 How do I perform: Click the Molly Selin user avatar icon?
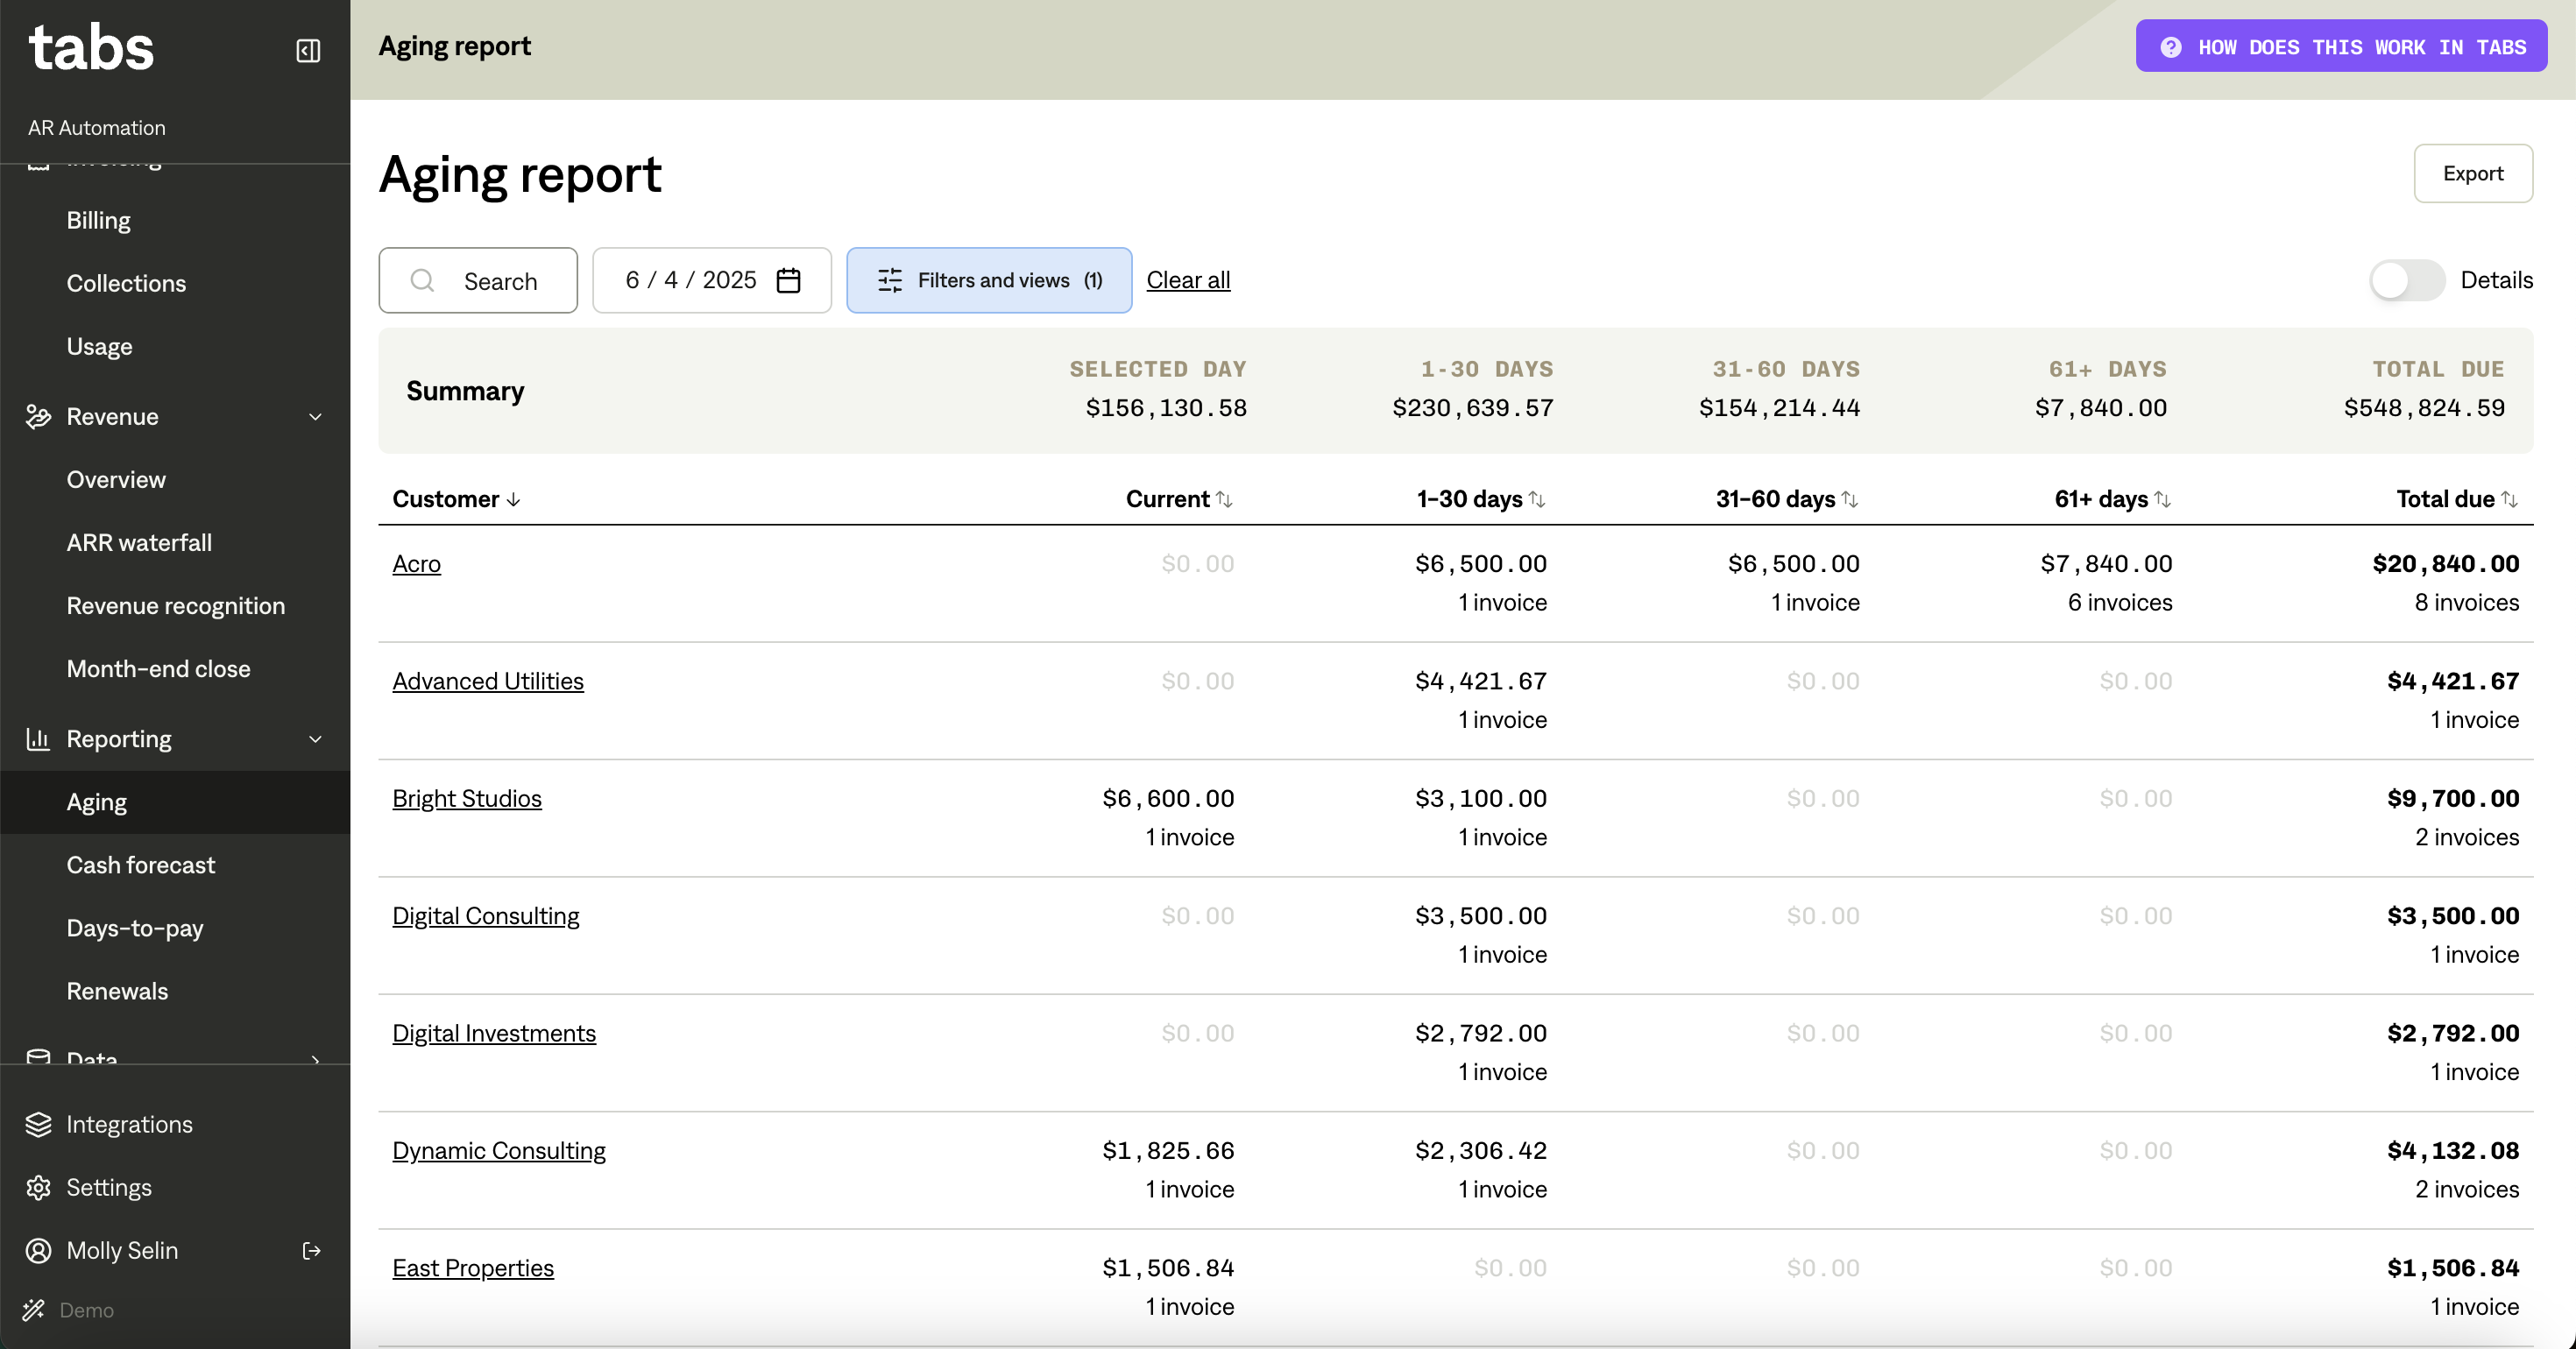(x=38, y=1250)
